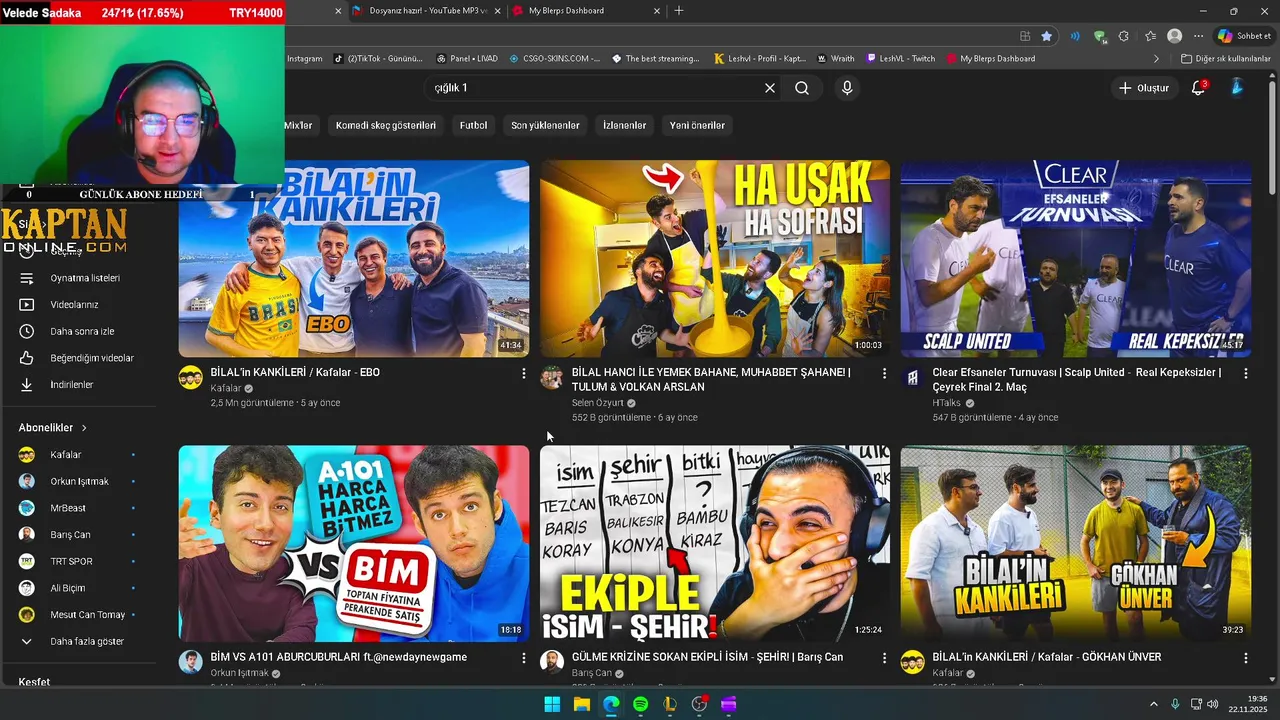This screenshot has height=720, width=1280.
Task: Click the YouTube search magnifier button
Action: click(802, 88)
